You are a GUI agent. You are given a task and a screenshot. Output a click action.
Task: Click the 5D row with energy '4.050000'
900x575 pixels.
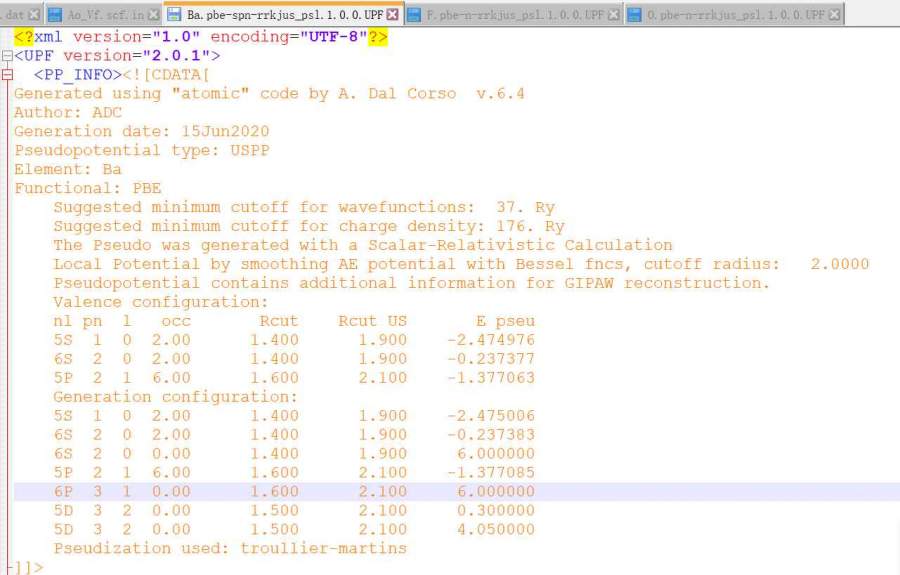coord(294,529)
